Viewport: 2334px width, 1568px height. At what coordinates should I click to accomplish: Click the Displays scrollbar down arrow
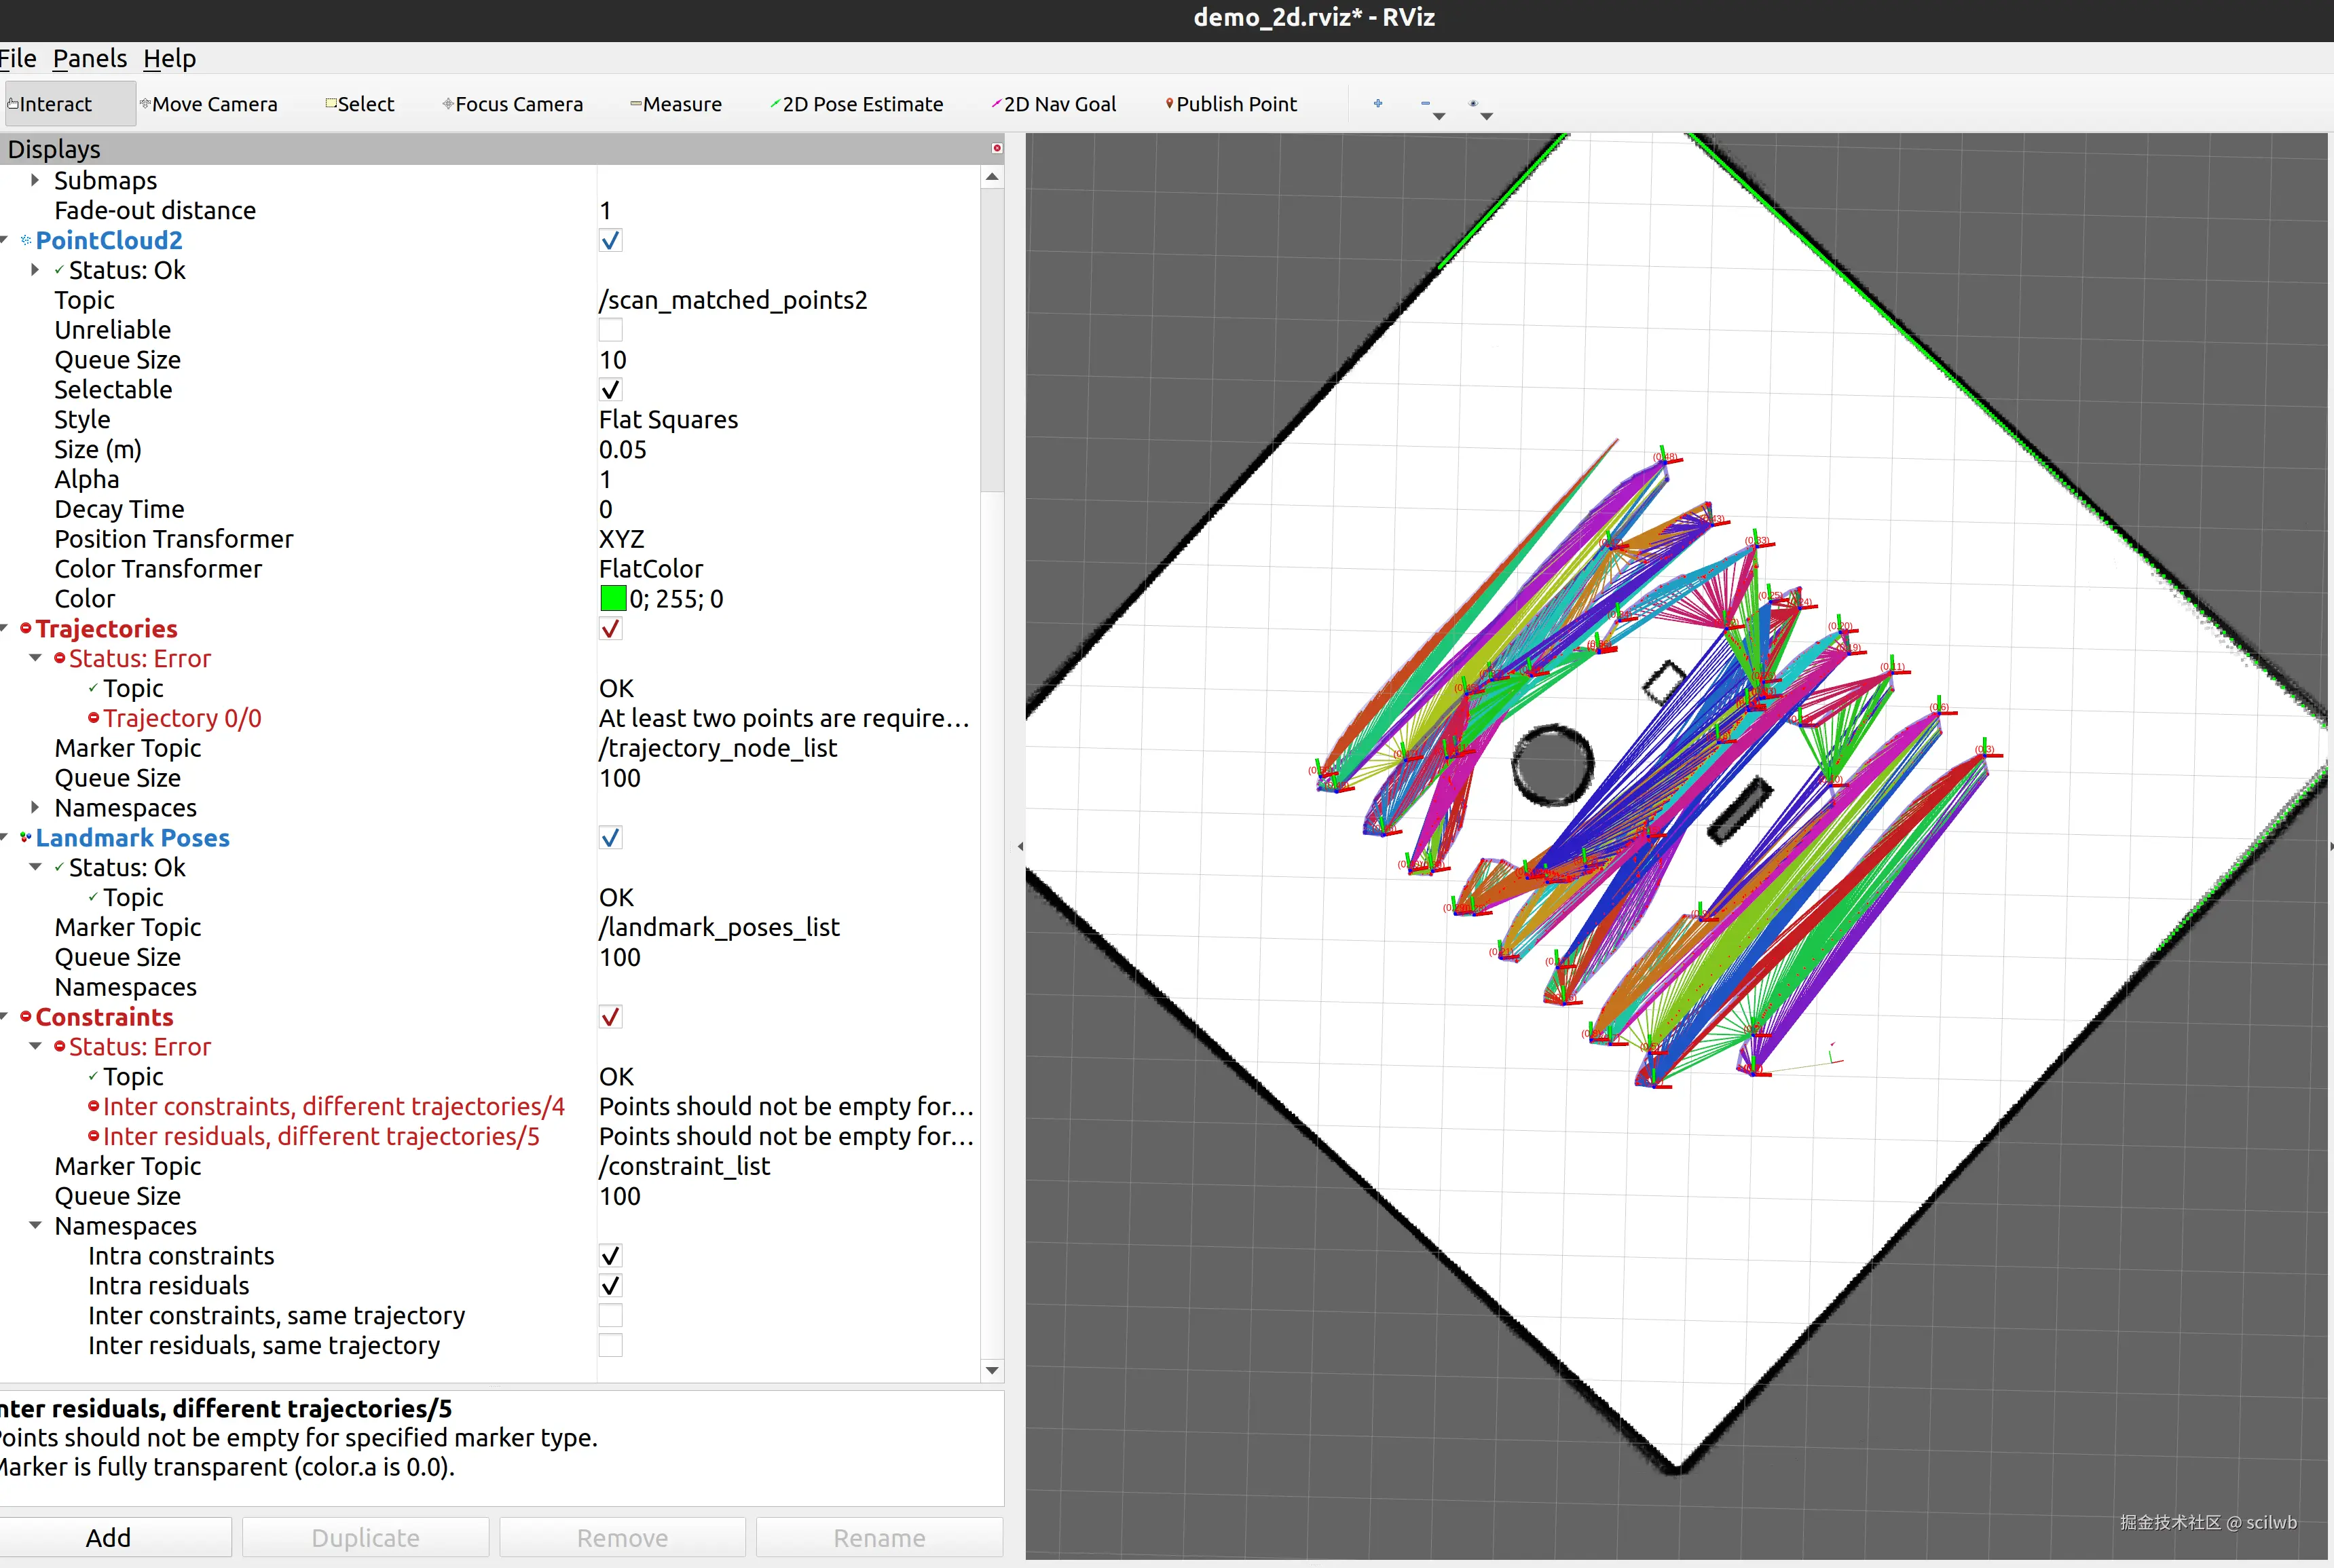(x=991, y=1370)
